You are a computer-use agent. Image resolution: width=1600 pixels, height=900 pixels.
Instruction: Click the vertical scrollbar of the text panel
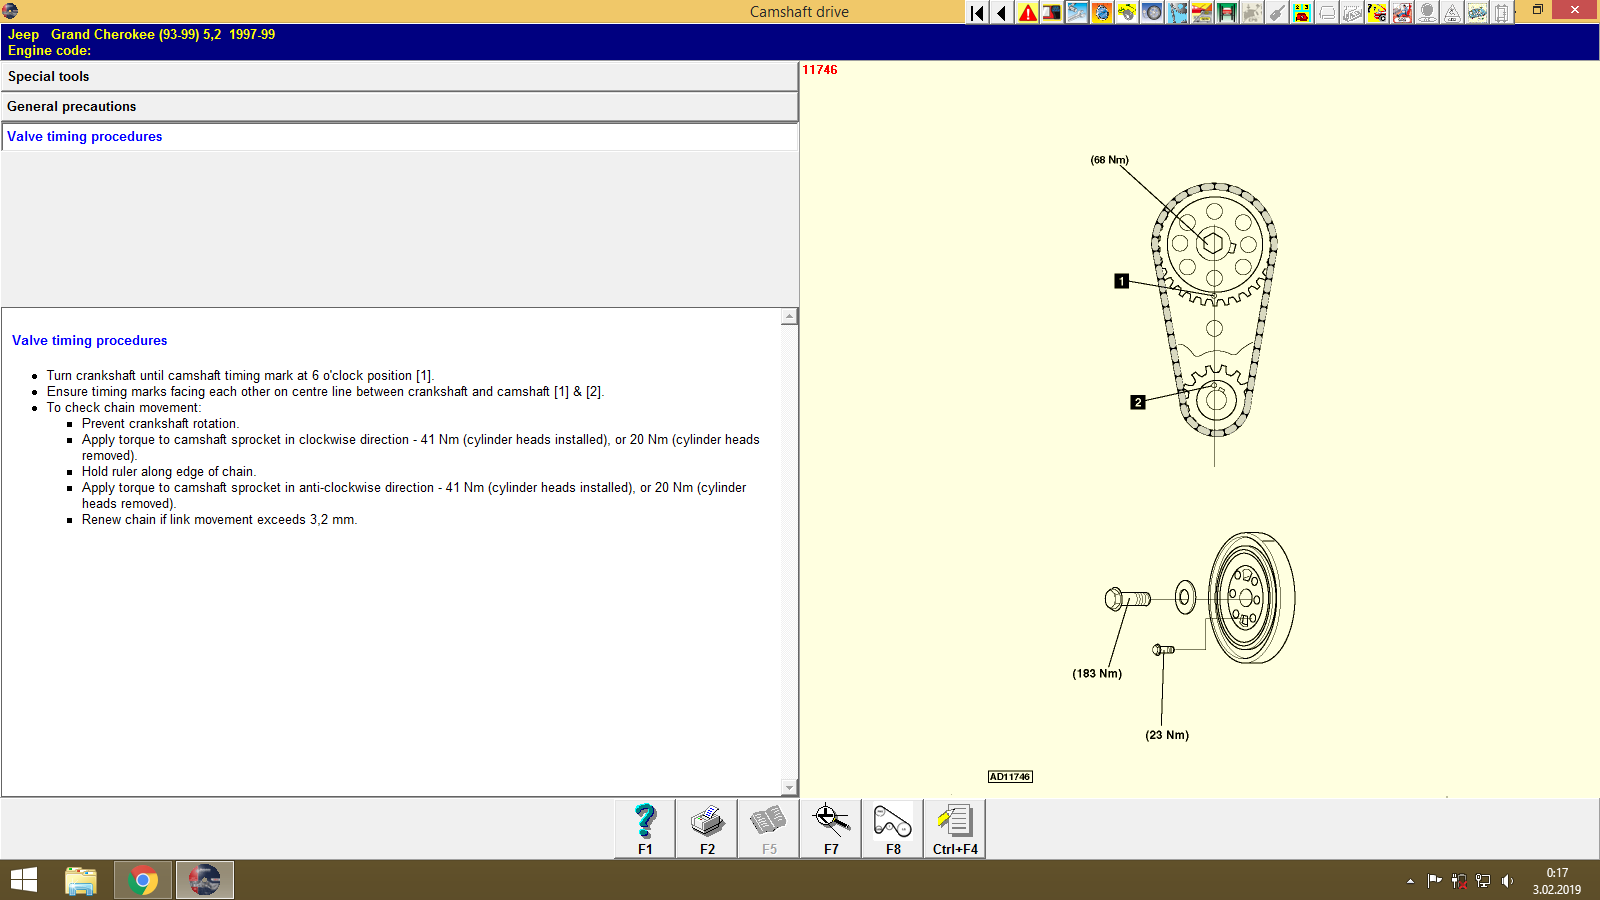(791, 550)
